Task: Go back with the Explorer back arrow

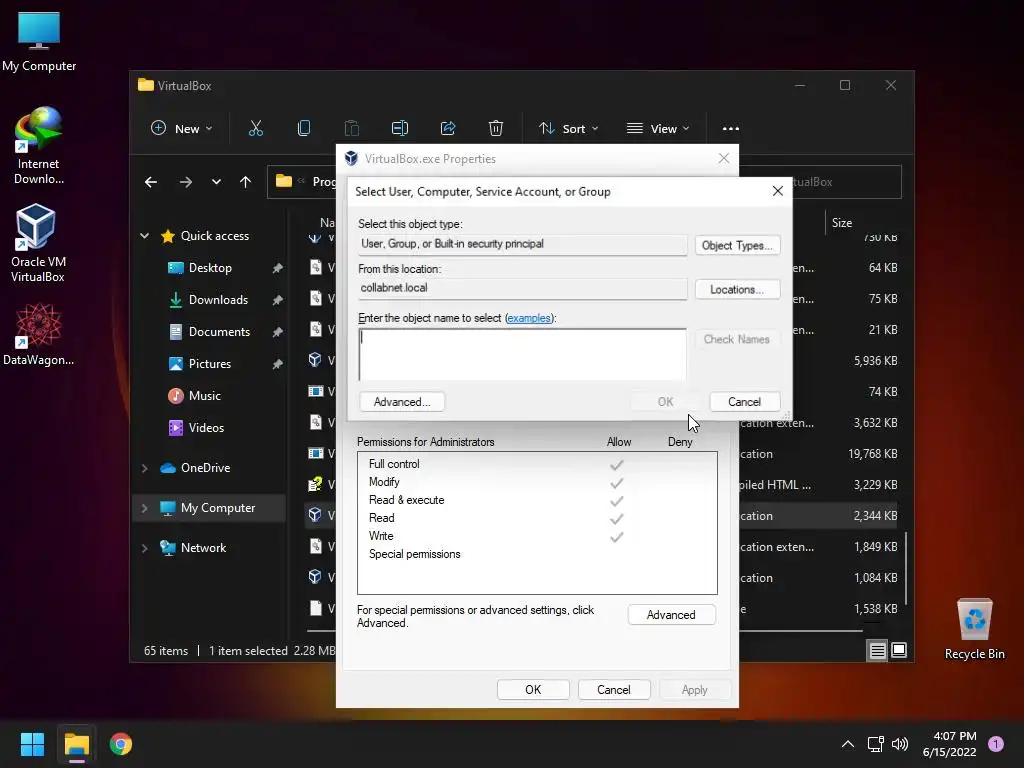Action: tap(151, 182)
